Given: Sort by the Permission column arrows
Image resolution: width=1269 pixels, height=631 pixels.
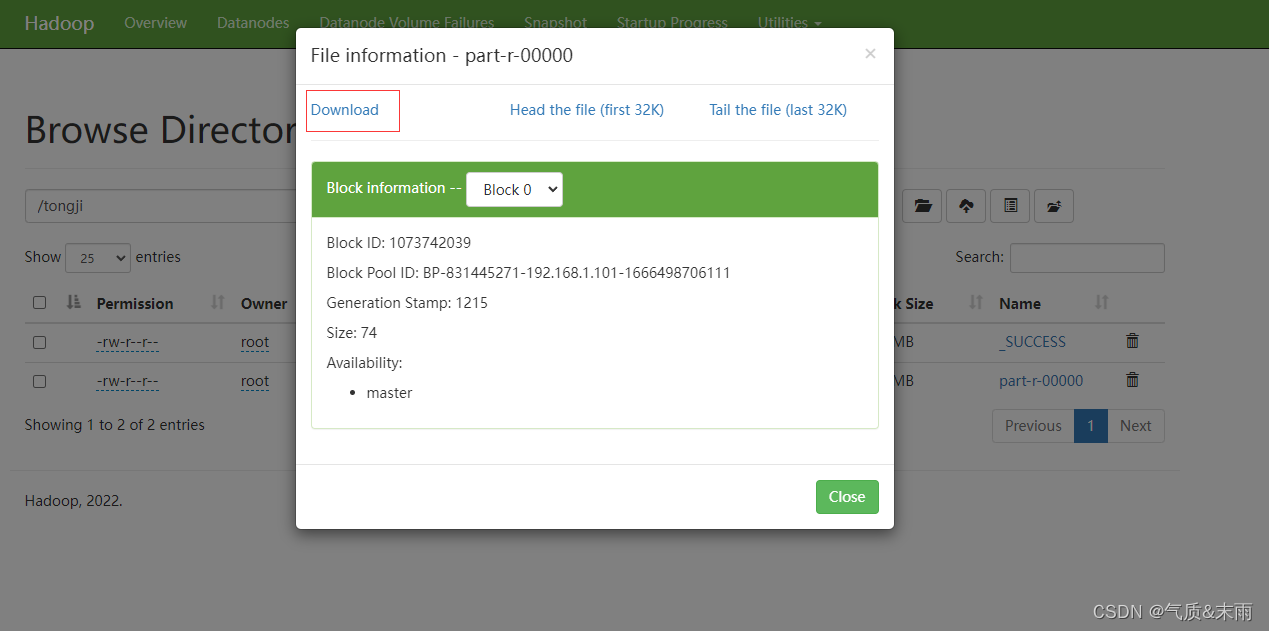Looking at the screenshot, I should (218, 302).
